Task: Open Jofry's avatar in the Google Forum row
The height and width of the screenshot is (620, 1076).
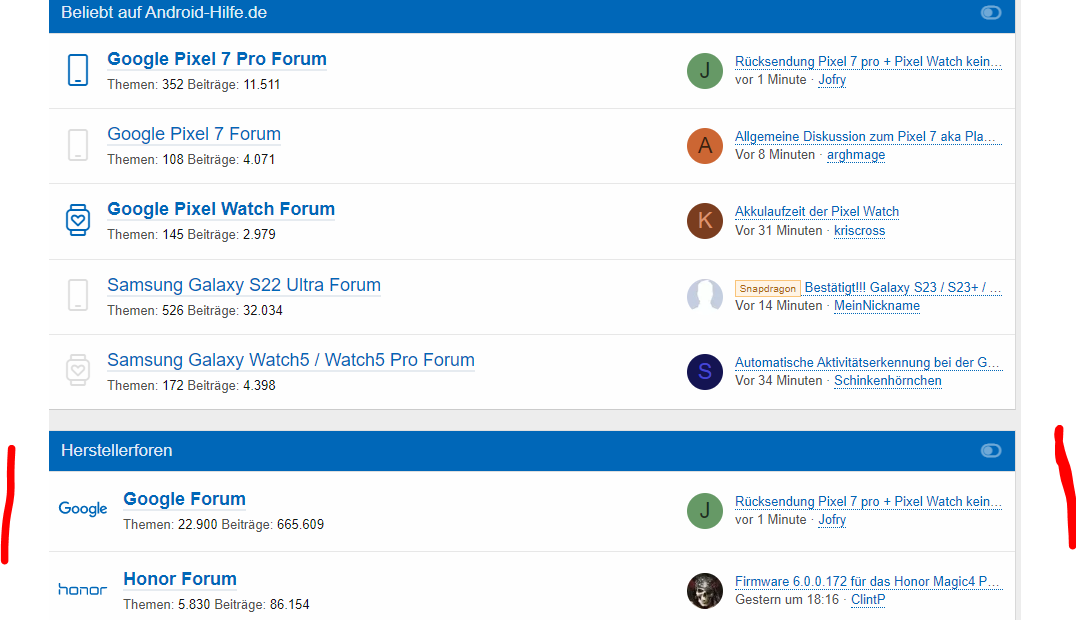Action: [x=705, y=511]
